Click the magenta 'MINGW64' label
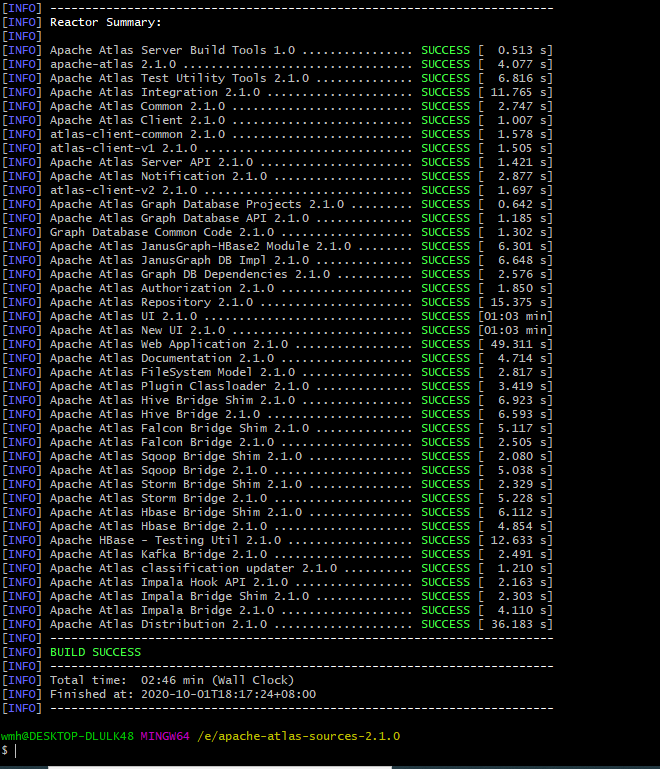The width and height of the screenshot is (660, 769). pos(165,737)
